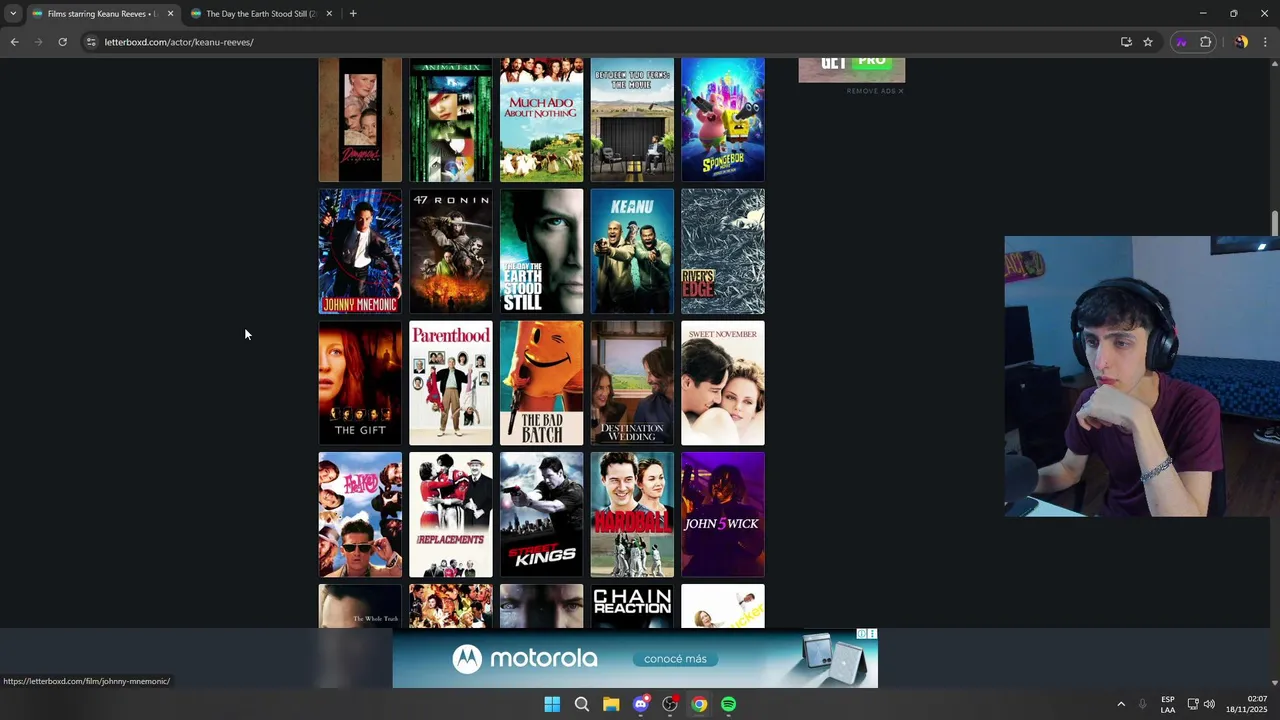Screen dimensions: 1280x720
Task: Open the Much Ado About Nothing poster
Action: point(541,120)
